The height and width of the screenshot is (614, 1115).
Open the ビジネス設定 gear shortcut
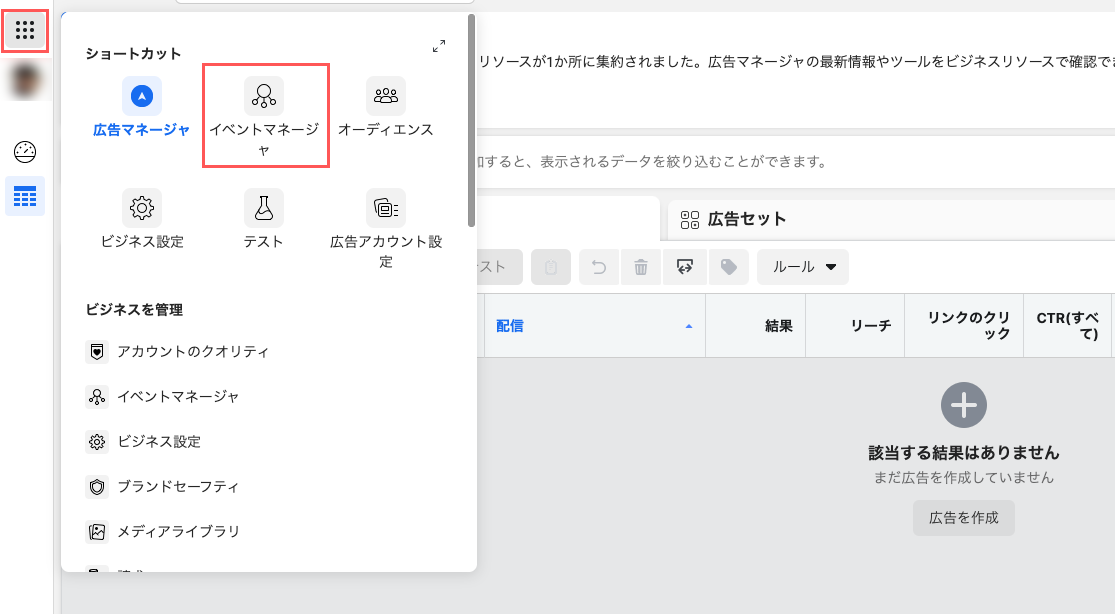(142, 208)
